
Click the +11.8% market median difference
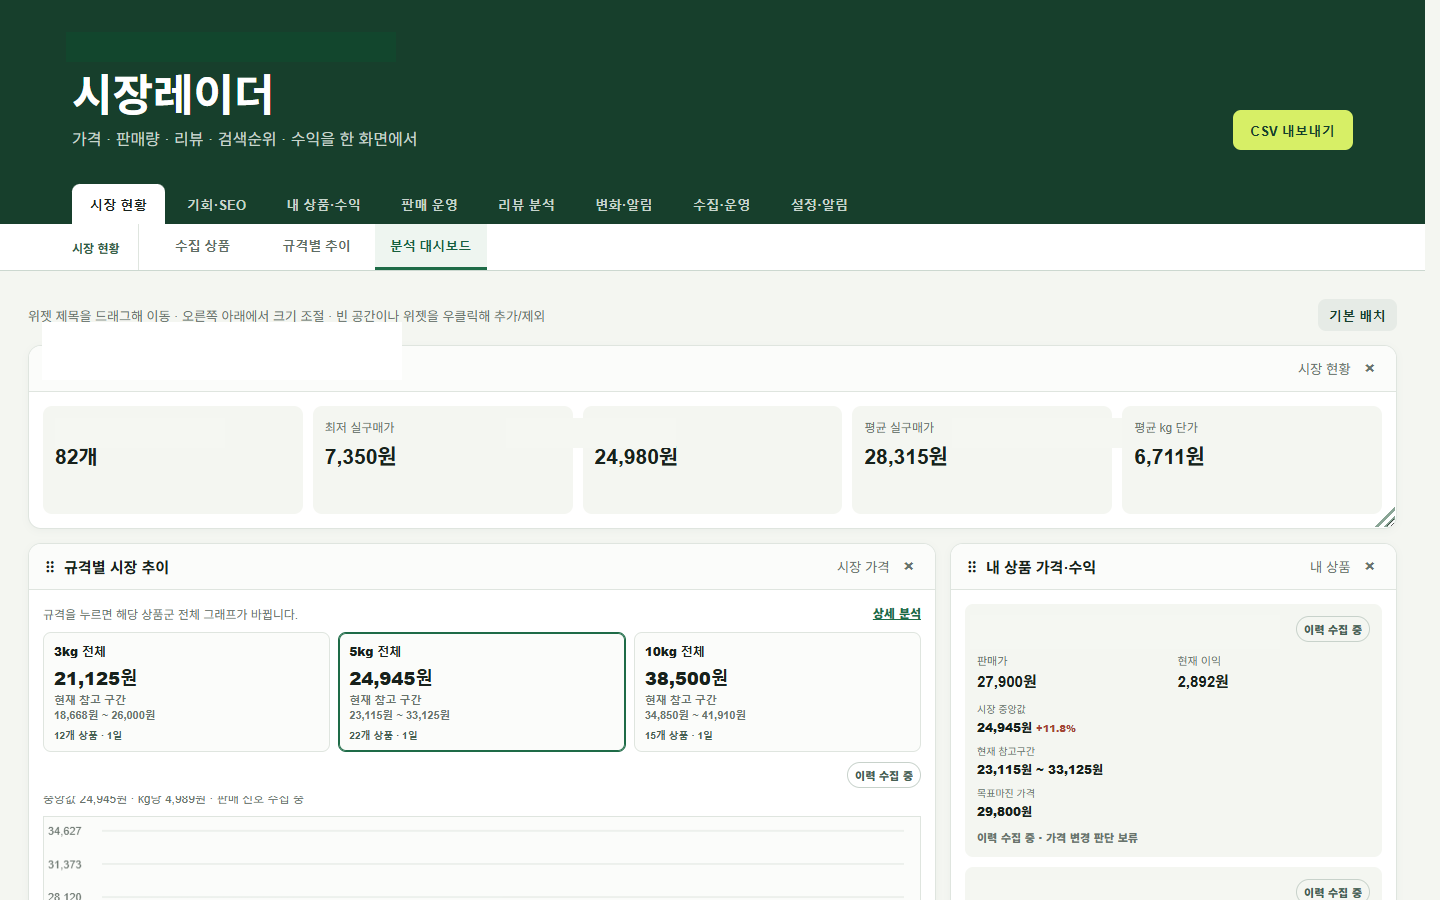[x=1056, y=729]
